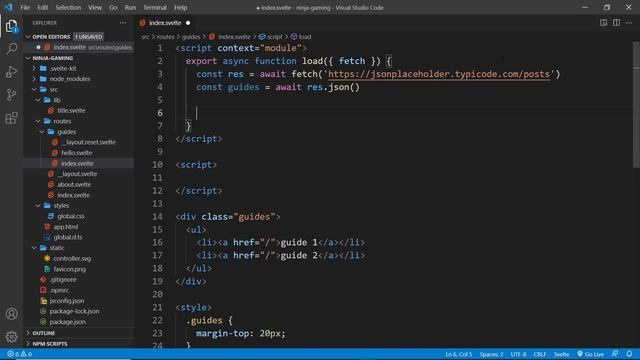
Task: Expand the node_modules folder
Action: point(70,79)
